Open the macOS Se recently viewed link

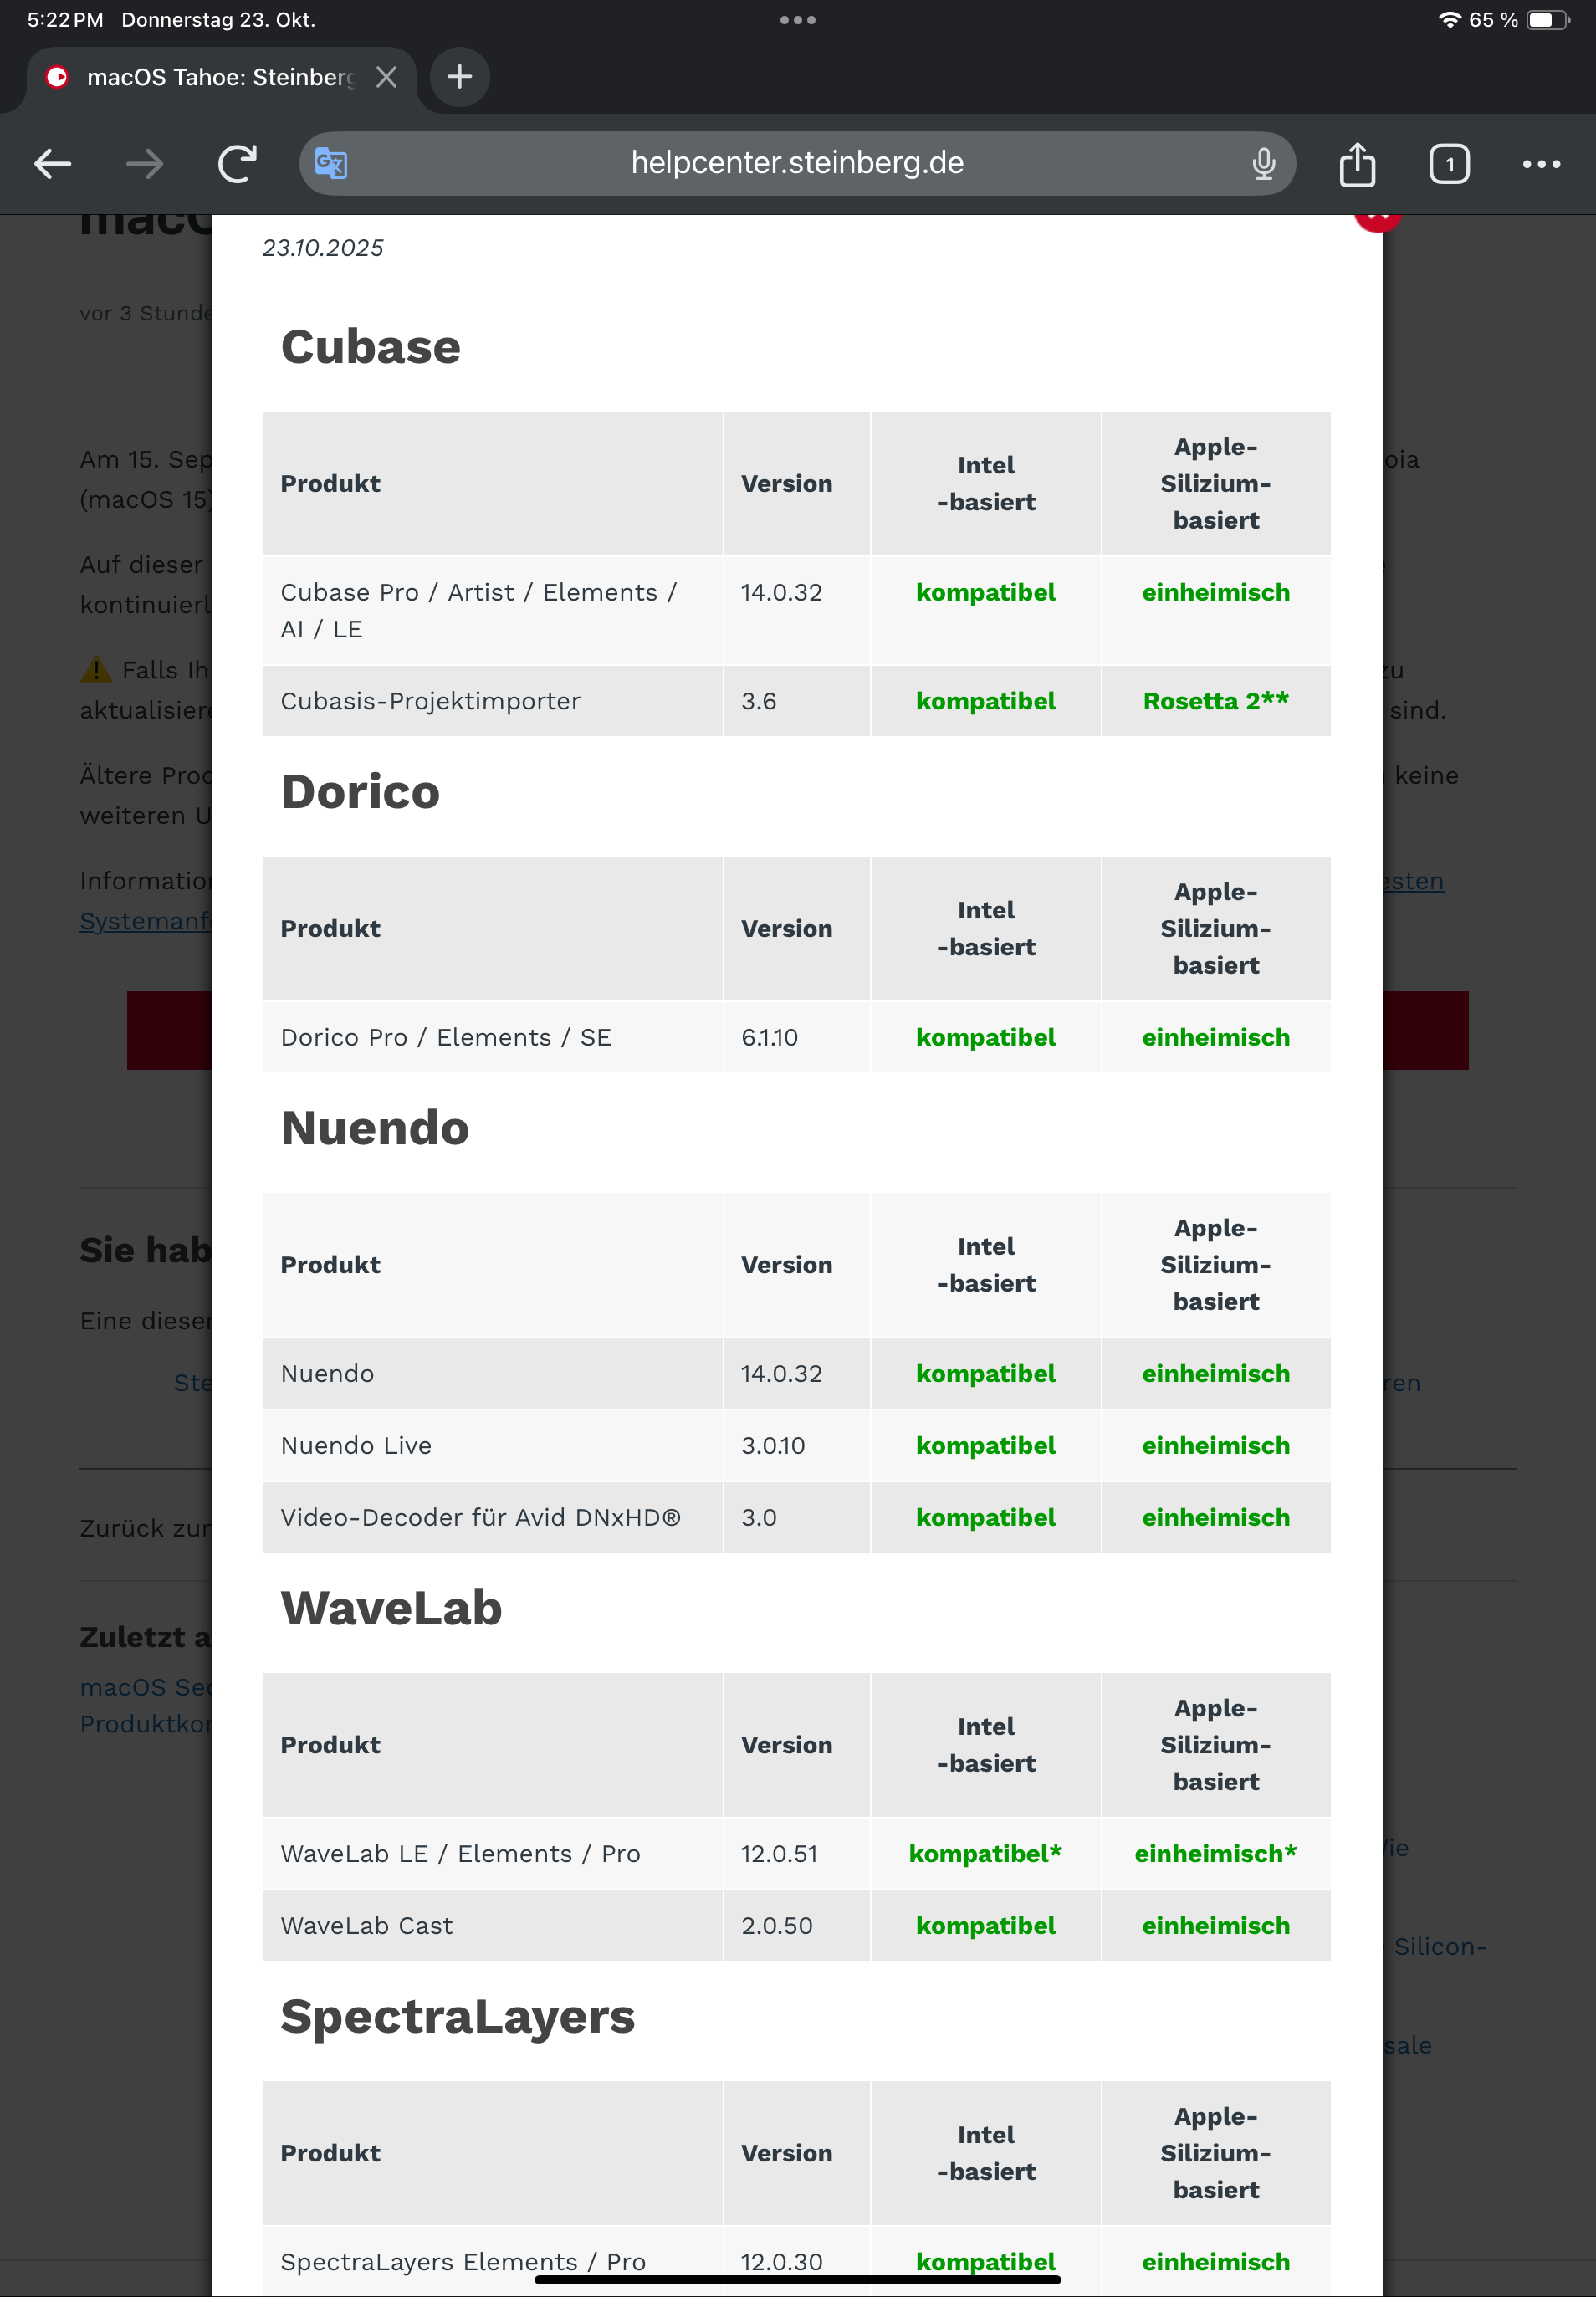[145, 1687]
